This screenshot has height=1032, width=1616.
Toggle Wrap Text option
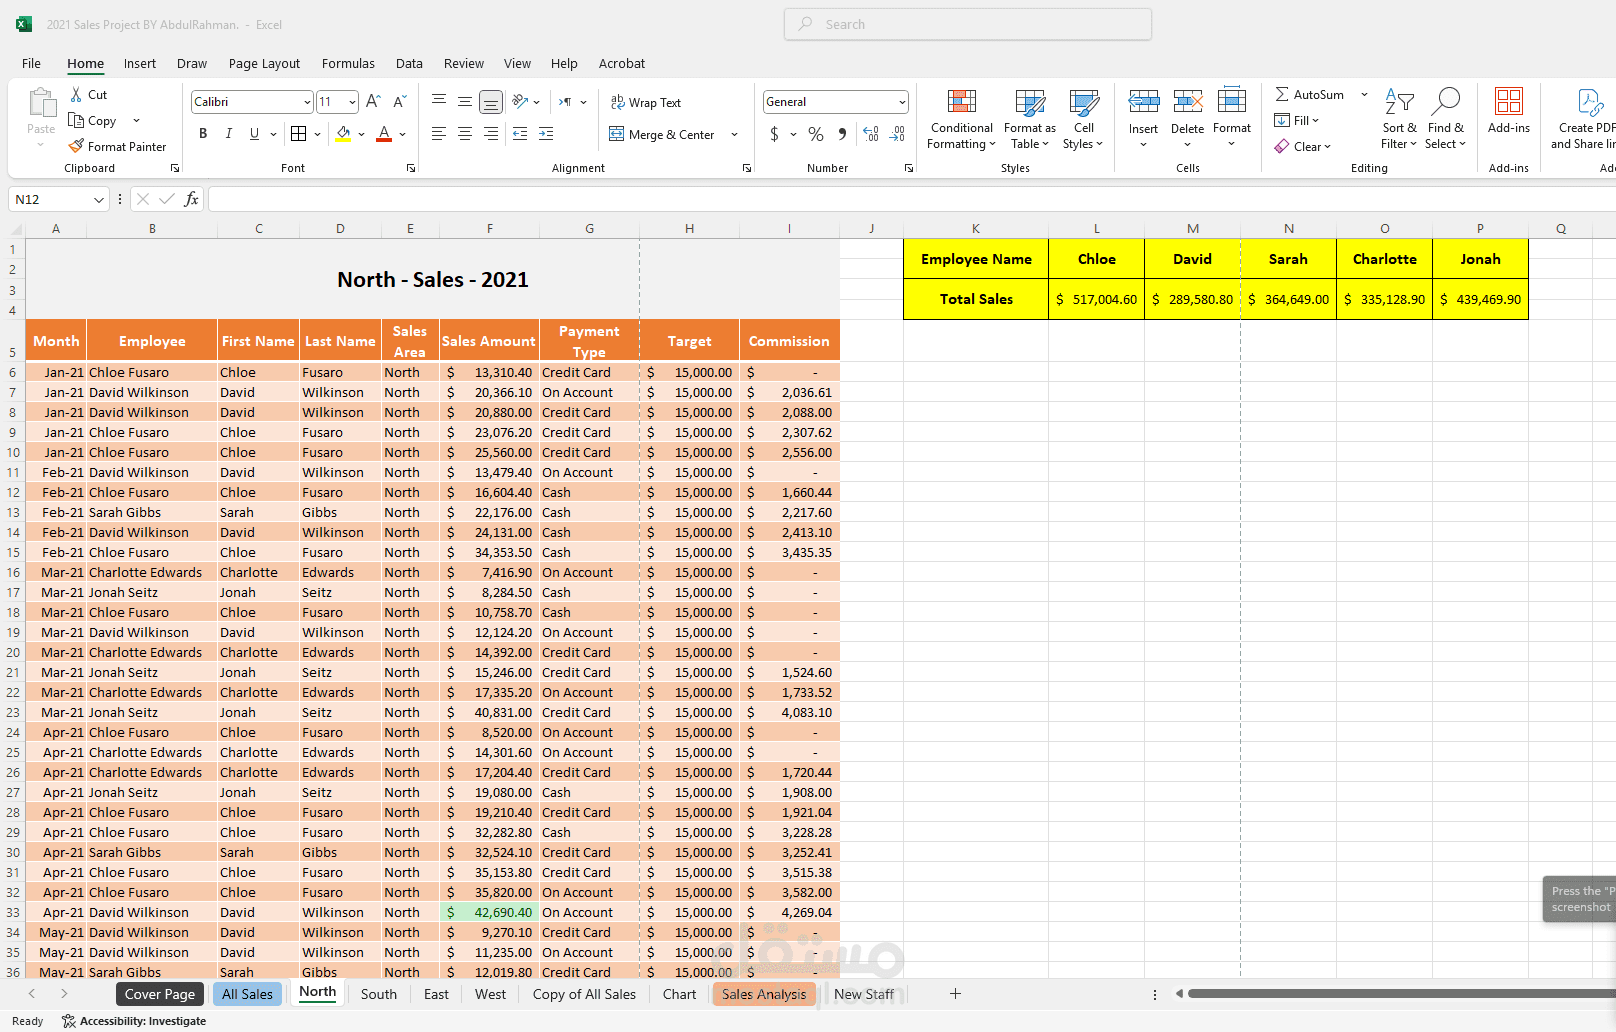tap(645, 103)
